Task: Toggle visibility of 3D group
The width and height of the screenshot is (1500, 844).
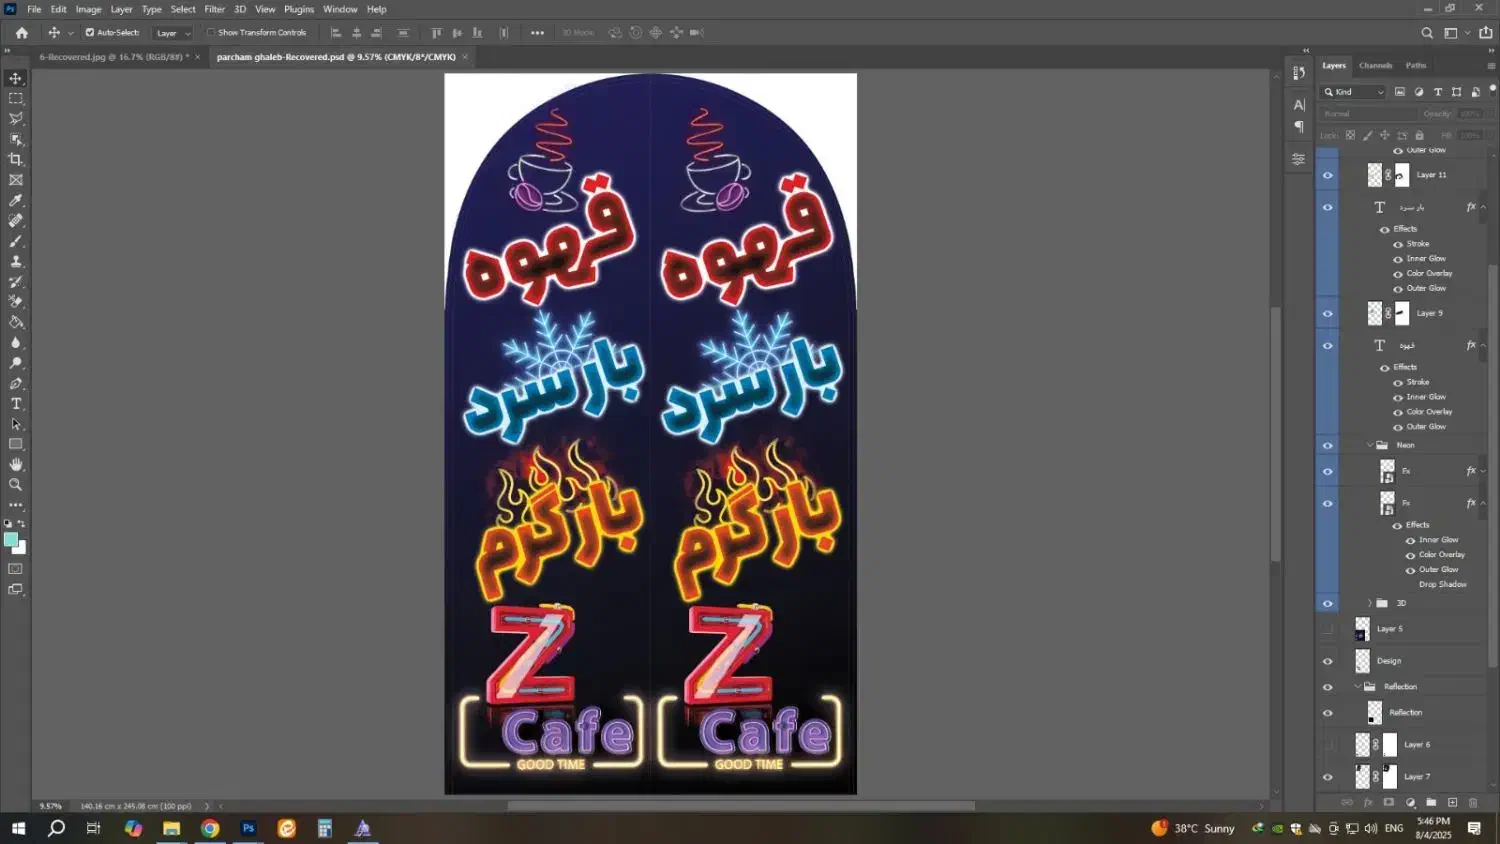Action: pyautogui.click(x=1328, y=604)
